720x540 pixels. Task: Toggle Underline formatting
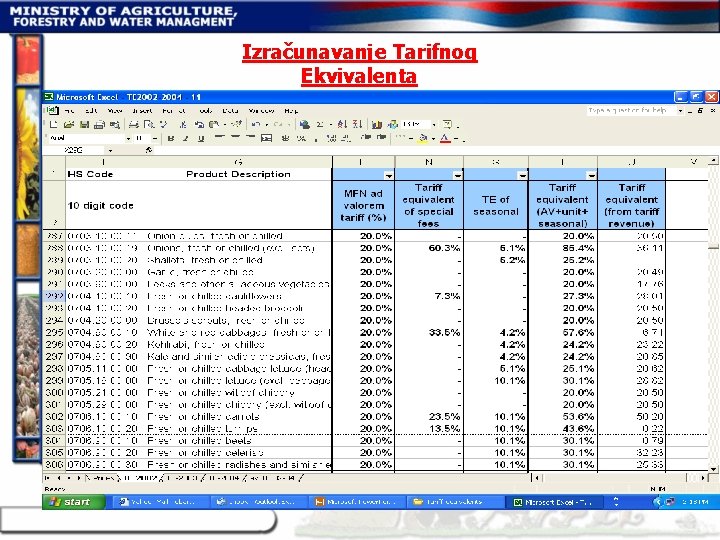pyautogui.click(x=201, y=138)
